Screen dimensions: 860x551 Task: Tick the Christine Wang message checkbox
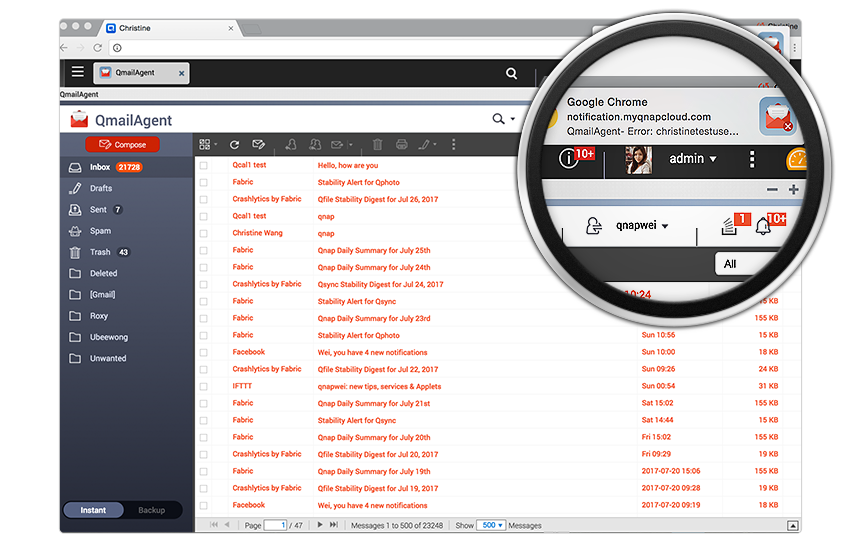click(203, 233)
